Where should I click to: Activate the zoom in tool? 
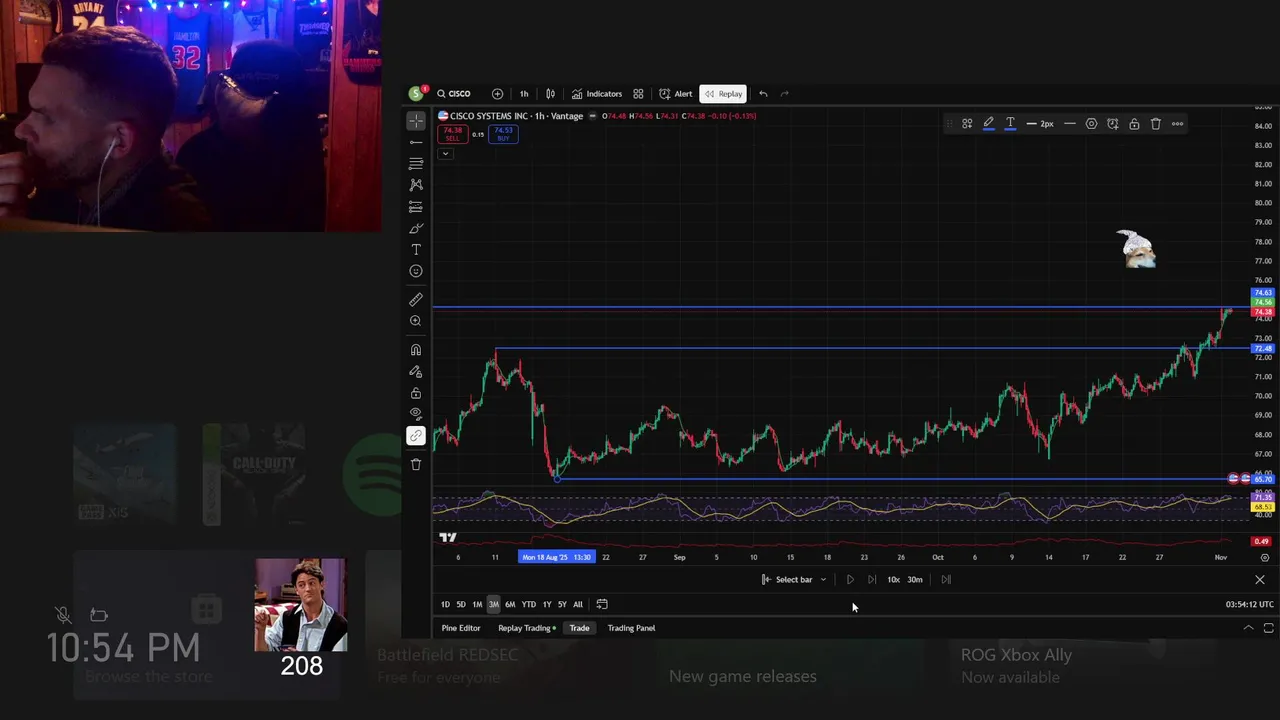416,321
